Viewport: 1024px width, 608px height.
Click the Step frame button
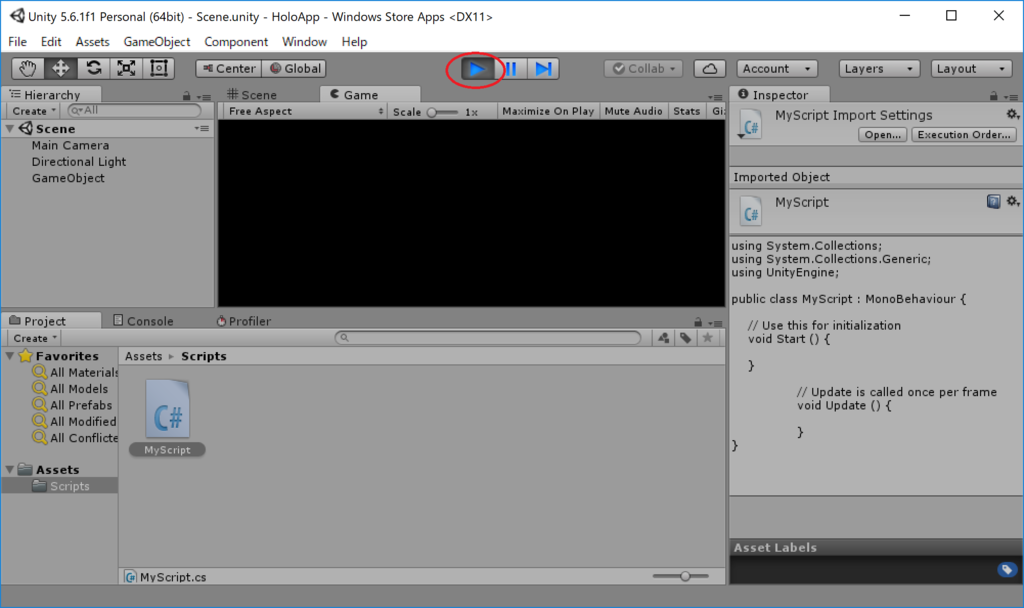tap(543, 69)
